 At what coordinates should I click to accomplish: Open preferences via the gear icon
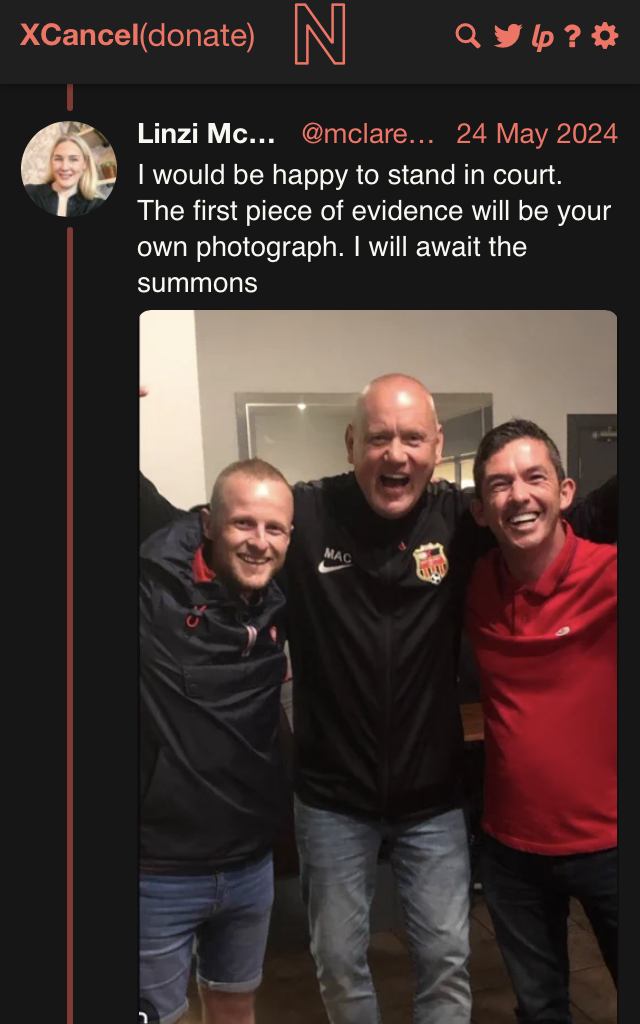605,36
